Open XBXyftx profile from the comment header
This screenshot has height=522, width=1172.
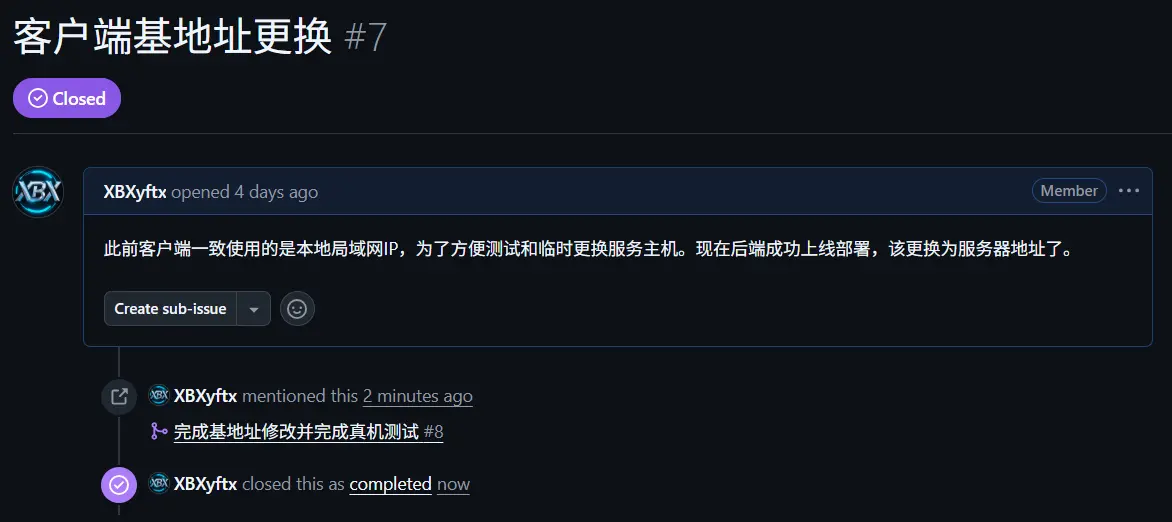click(x=135, y=192)
